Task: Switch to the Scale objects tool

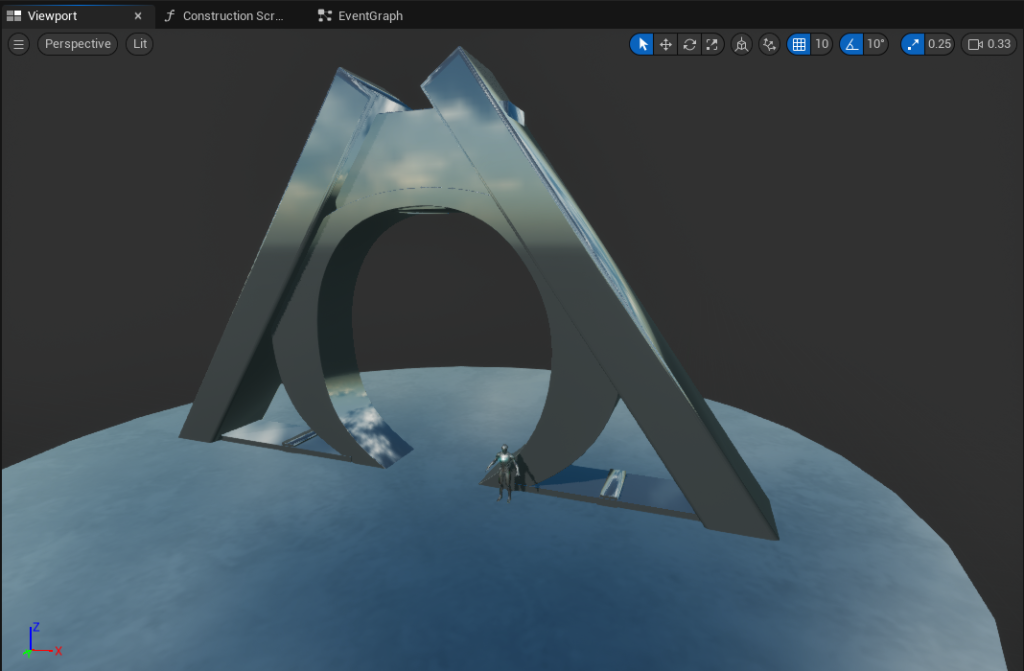Action: [712, 44]
